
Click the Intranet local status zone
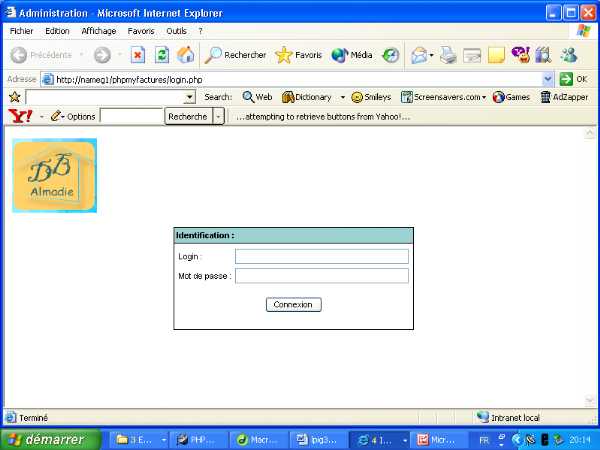point(508,417)
